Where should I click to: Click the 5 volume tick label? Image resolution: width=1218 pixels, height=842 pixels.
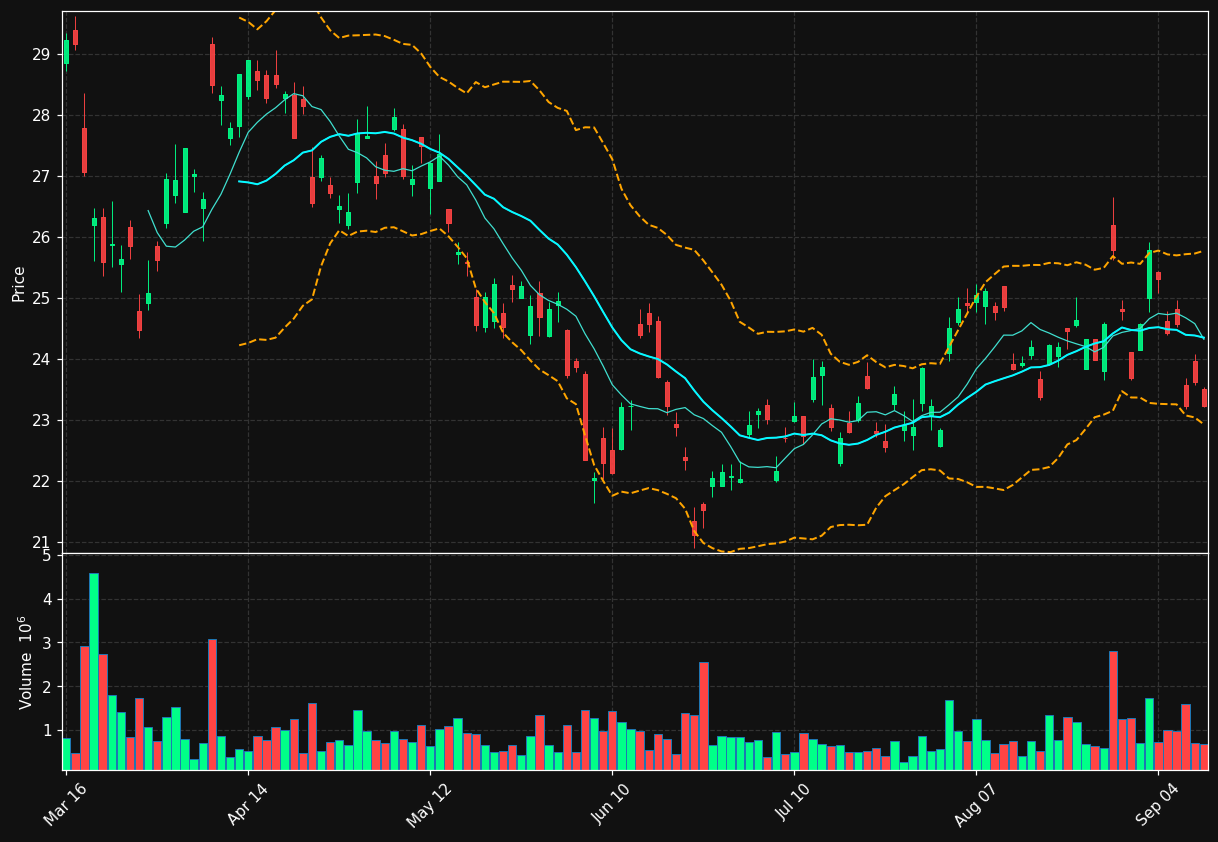click(46, 556)
